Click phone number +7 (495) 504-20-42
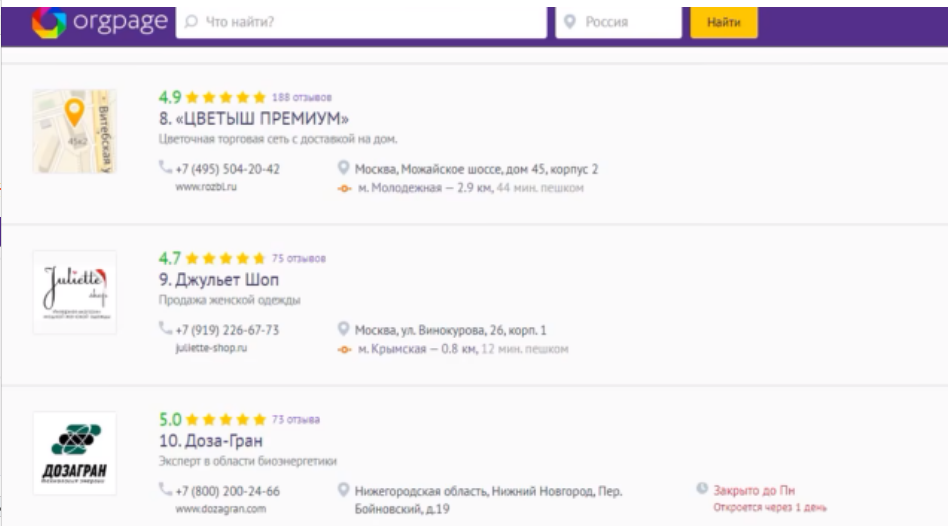Image resolution: width=948 pixels, height=526 pixels. pos(228,169)
